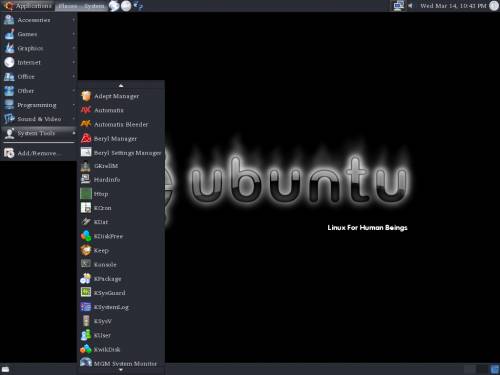Start Automatix Bleeder
Screen dimensions: 500x375
121,124
